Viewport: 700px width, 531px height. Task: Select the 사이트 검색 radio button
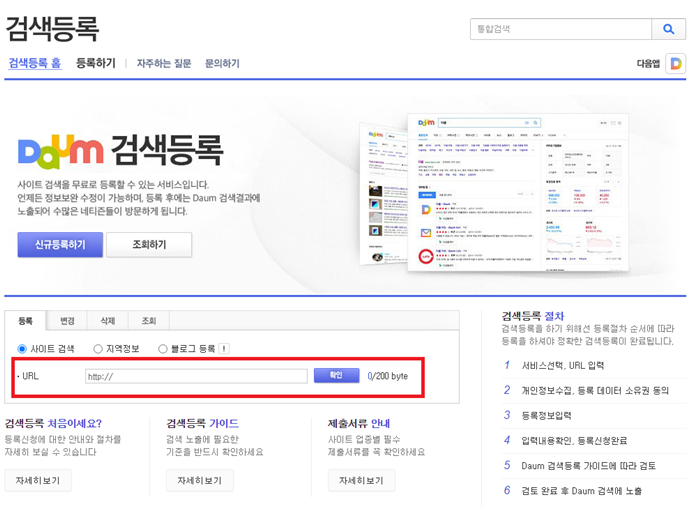22,349
